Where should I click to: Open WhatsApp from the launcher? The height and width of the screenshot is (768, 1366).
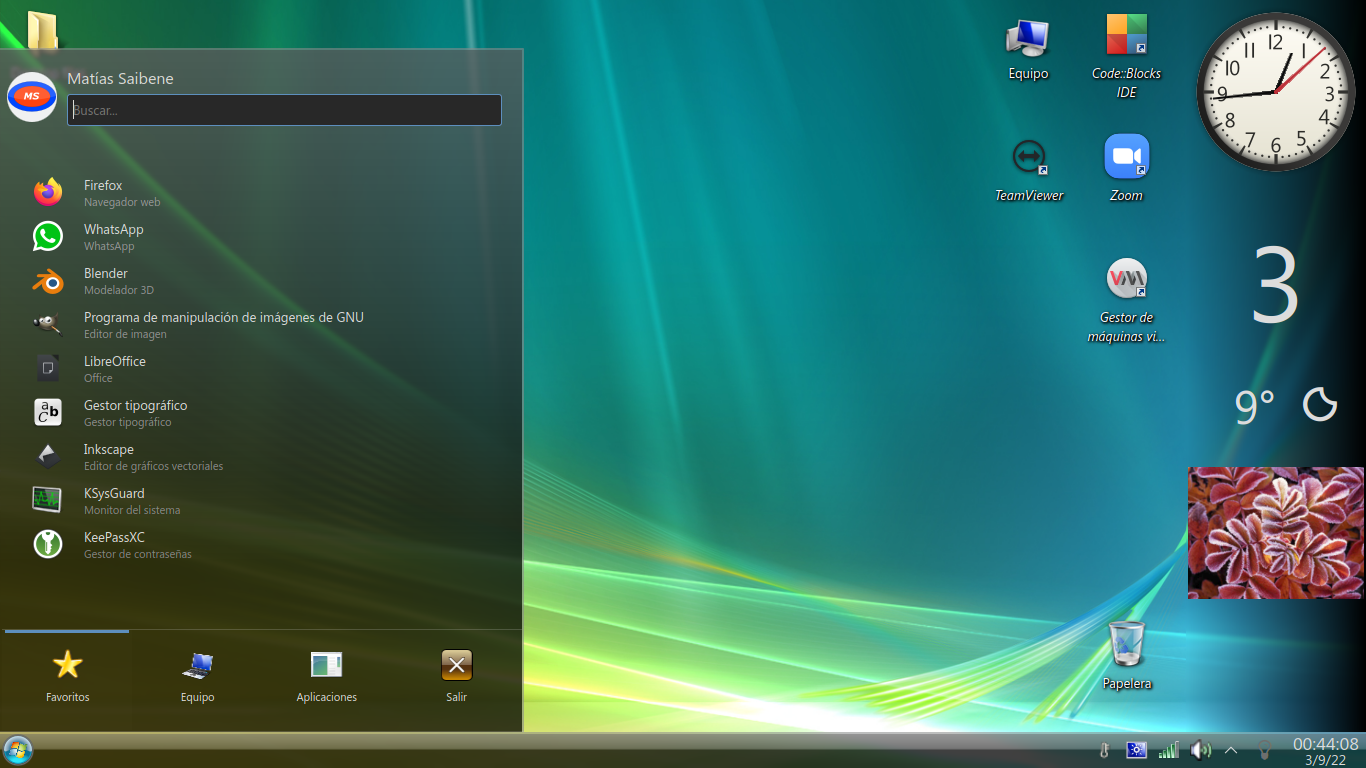262,236
